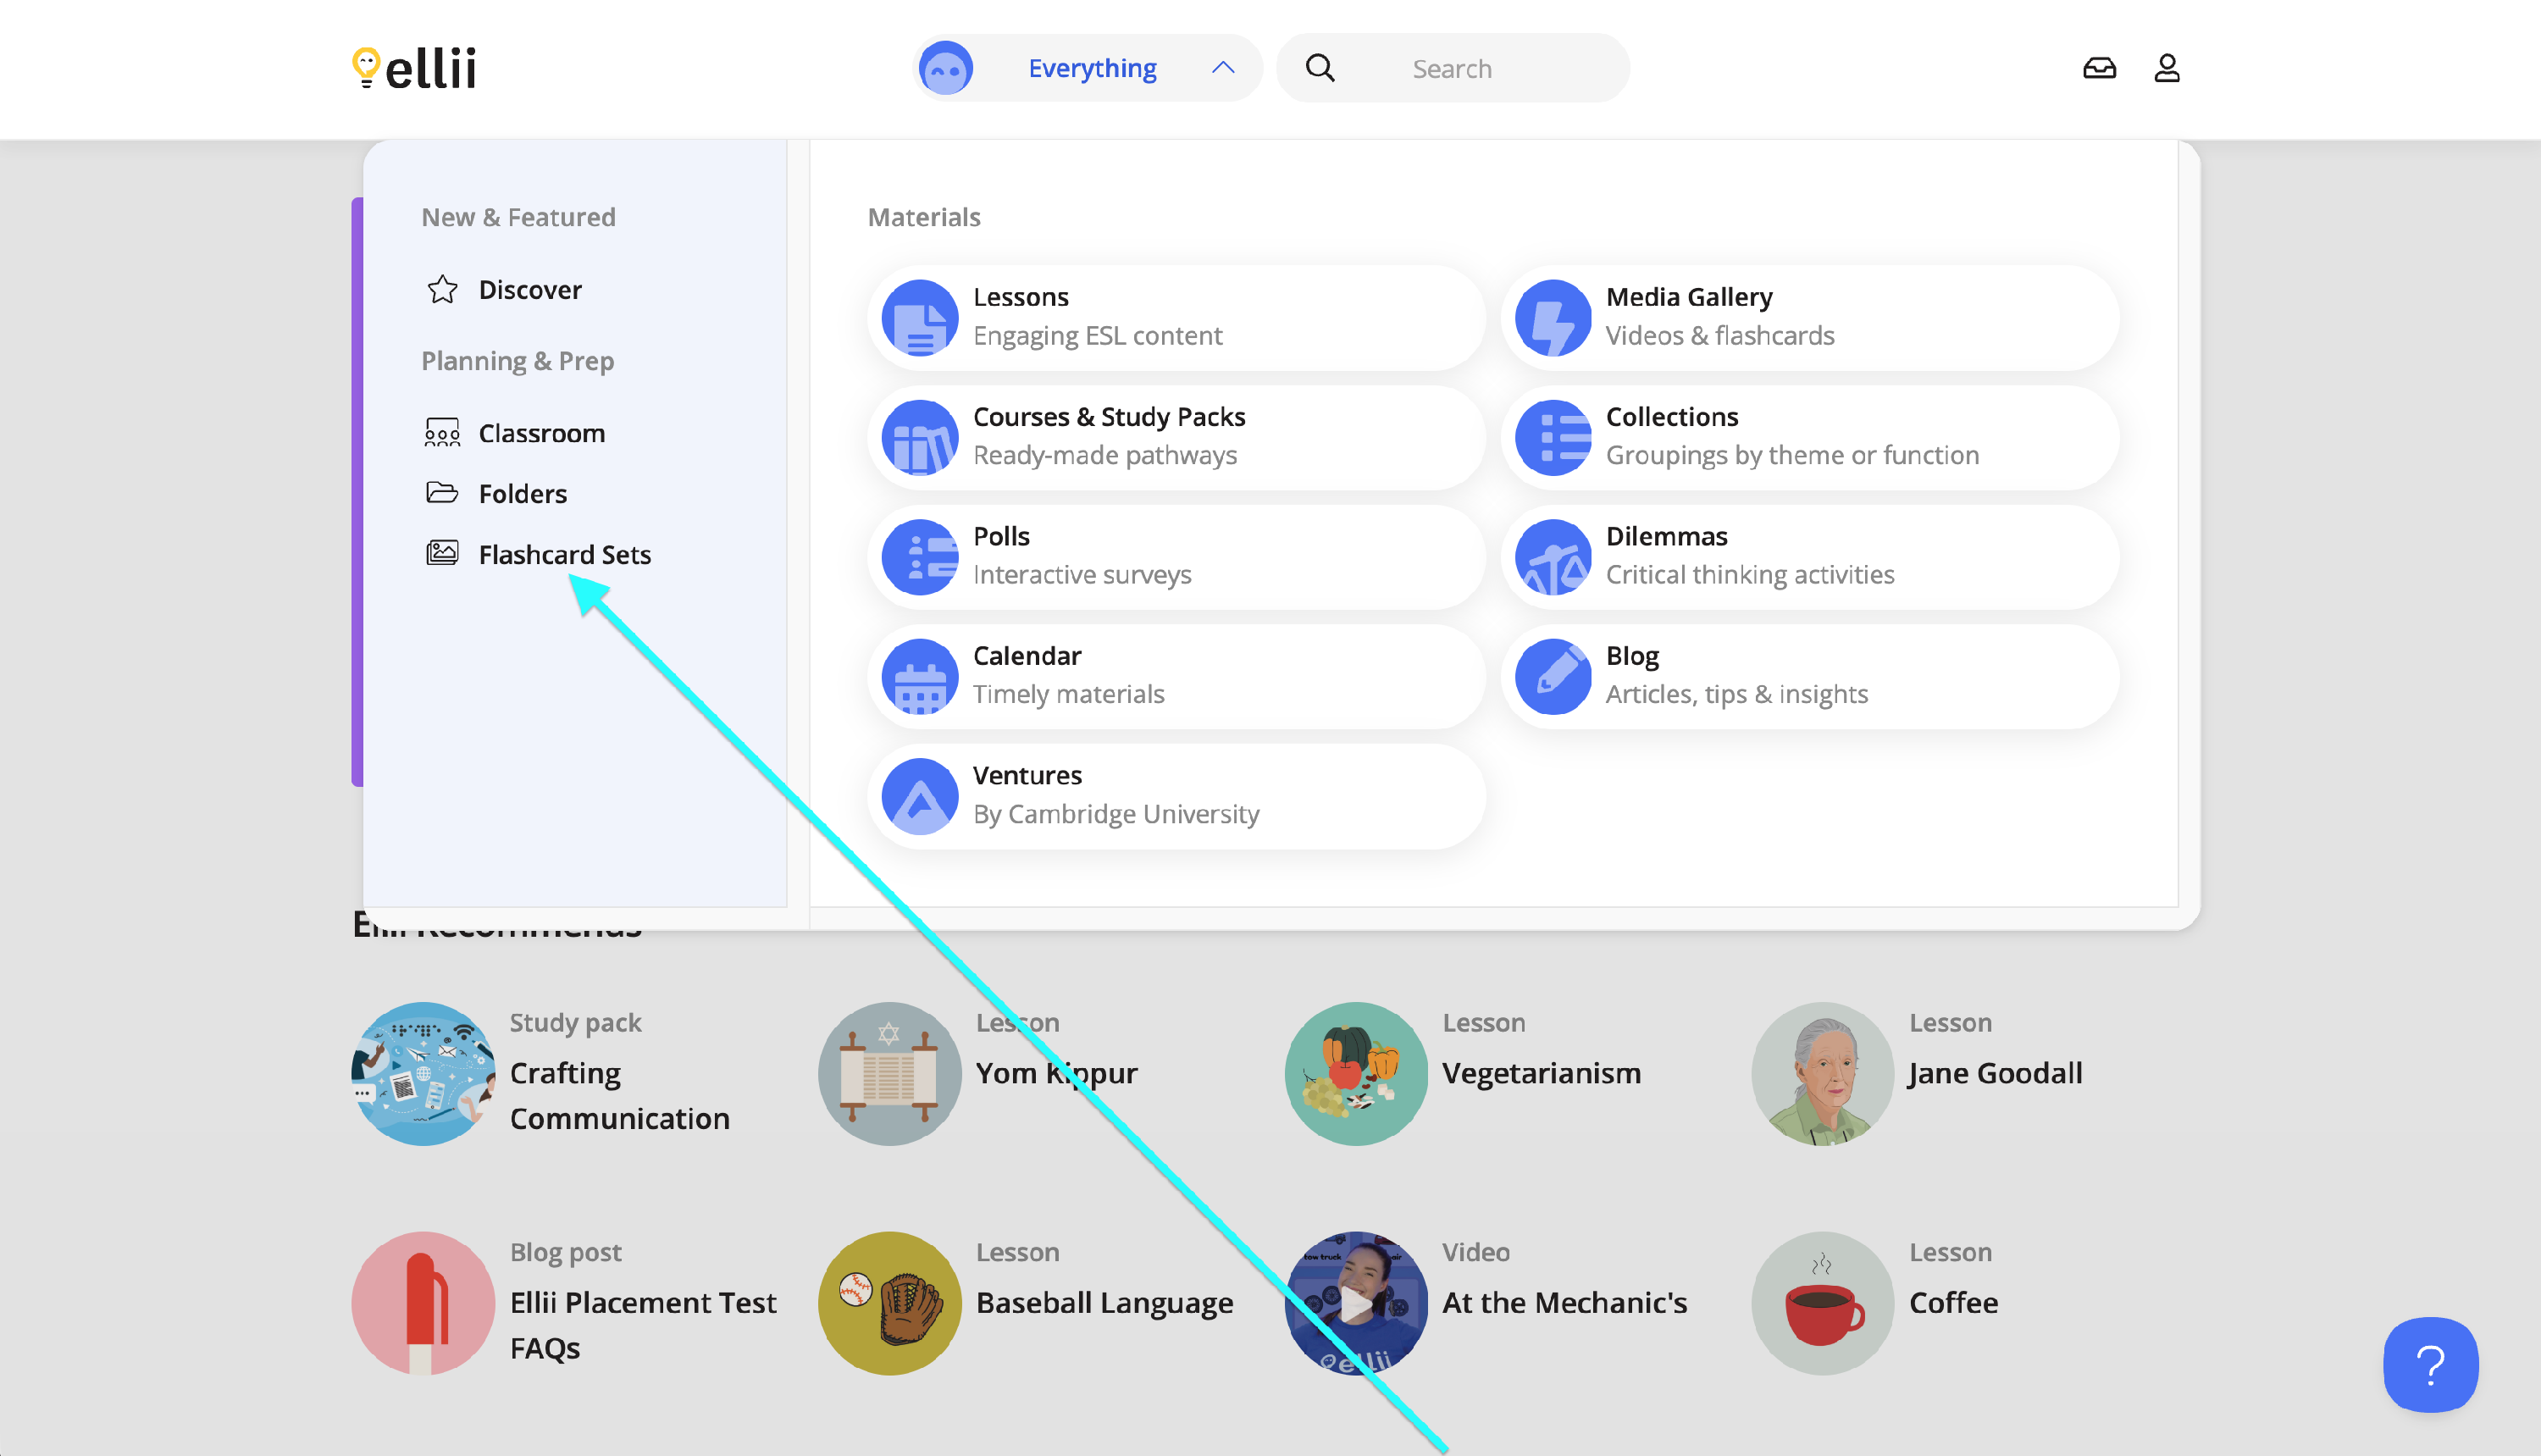Open the user account icon
Screen dimensions: 2541x1456
pyautogui.click(x=2166, y=68)
